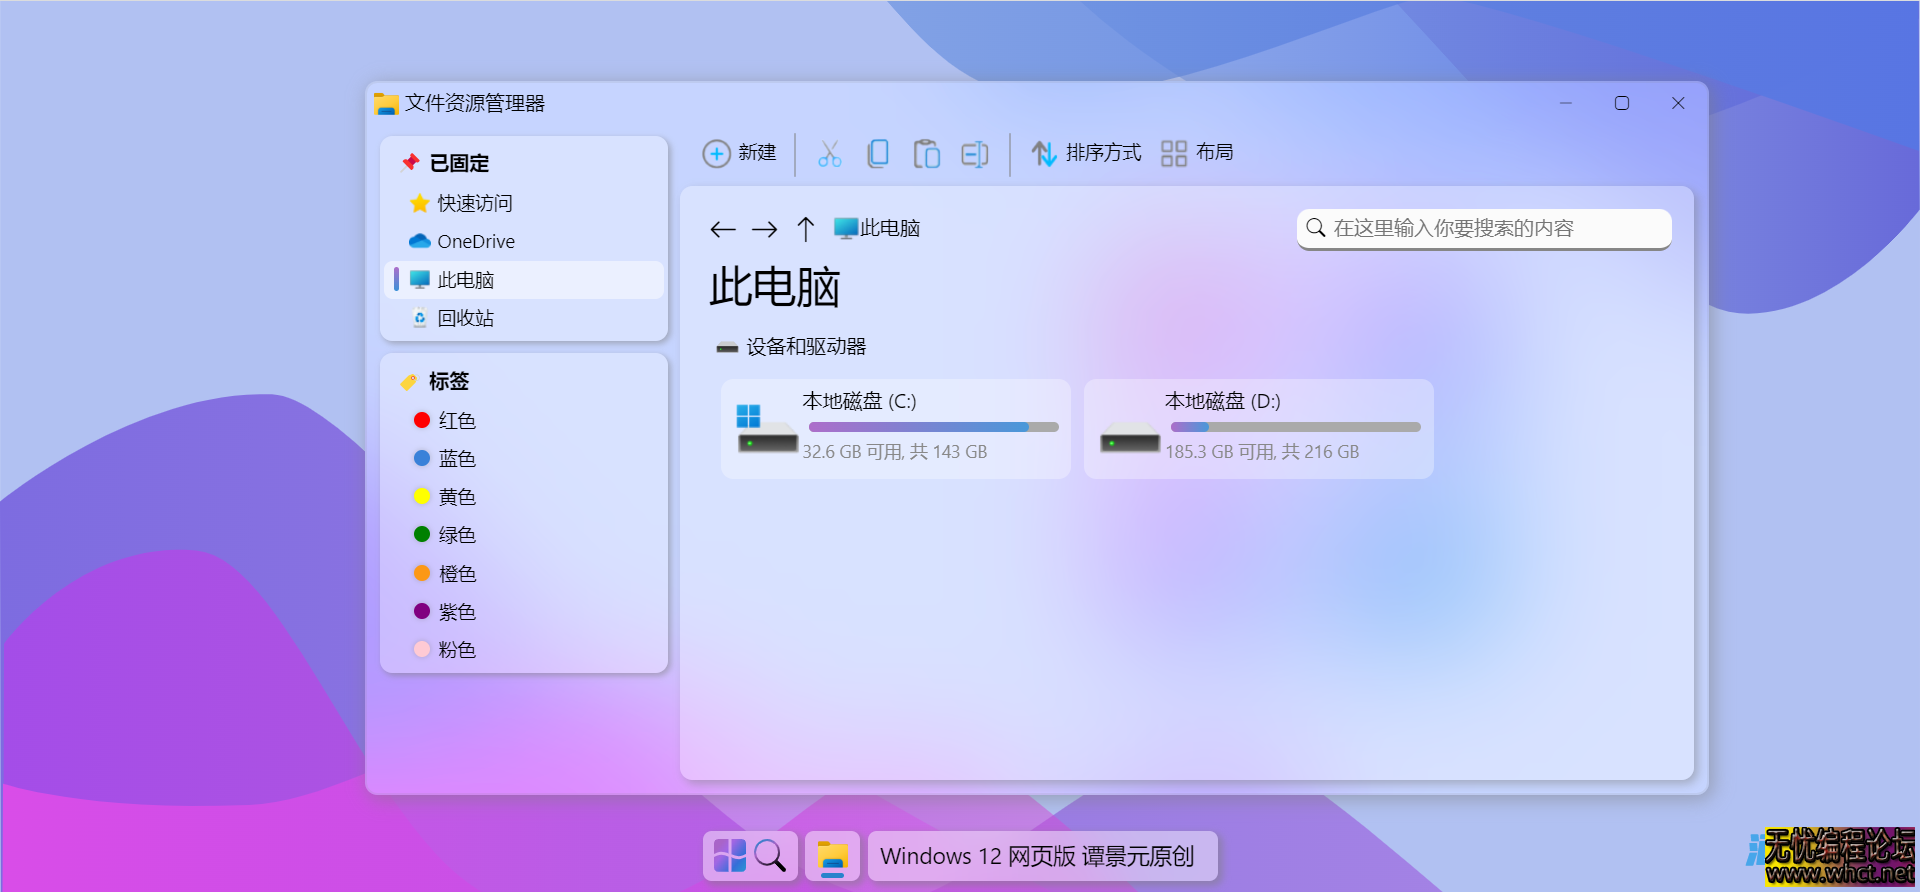
Task: Select the 红色 red tag
Action: 456,421
